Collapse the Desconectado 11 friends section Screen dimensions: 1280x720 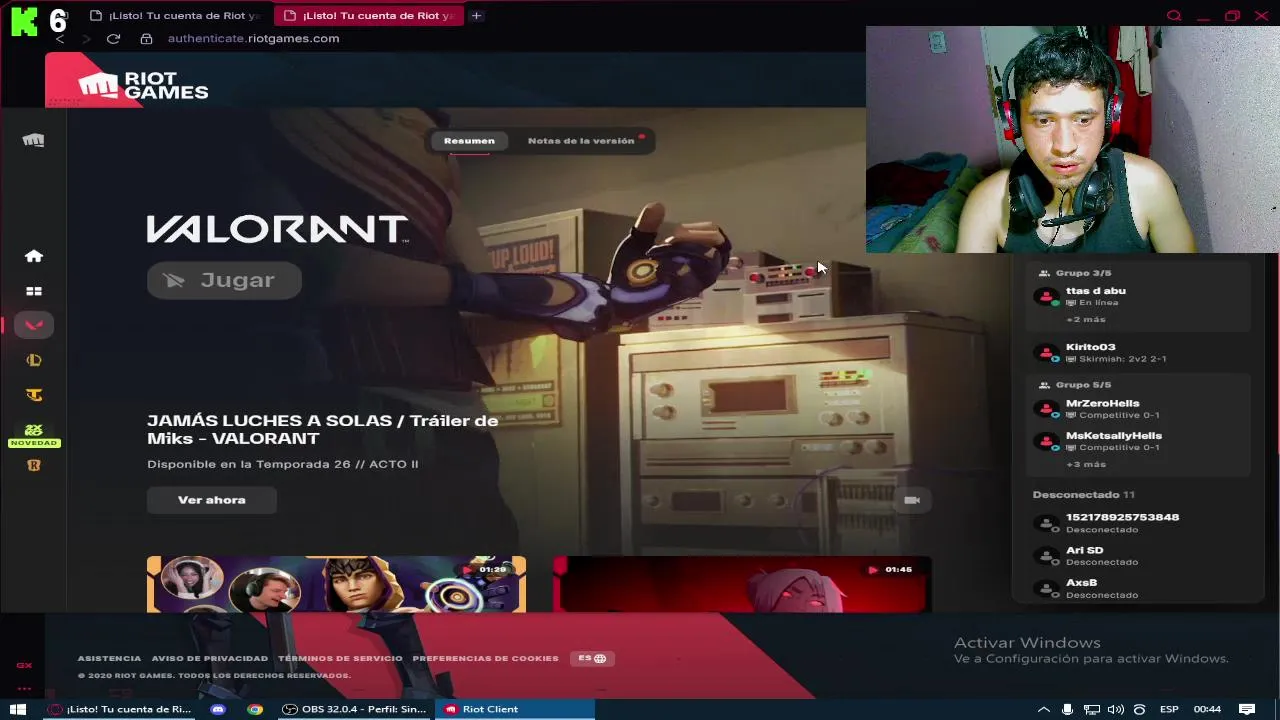[1084, 495]
